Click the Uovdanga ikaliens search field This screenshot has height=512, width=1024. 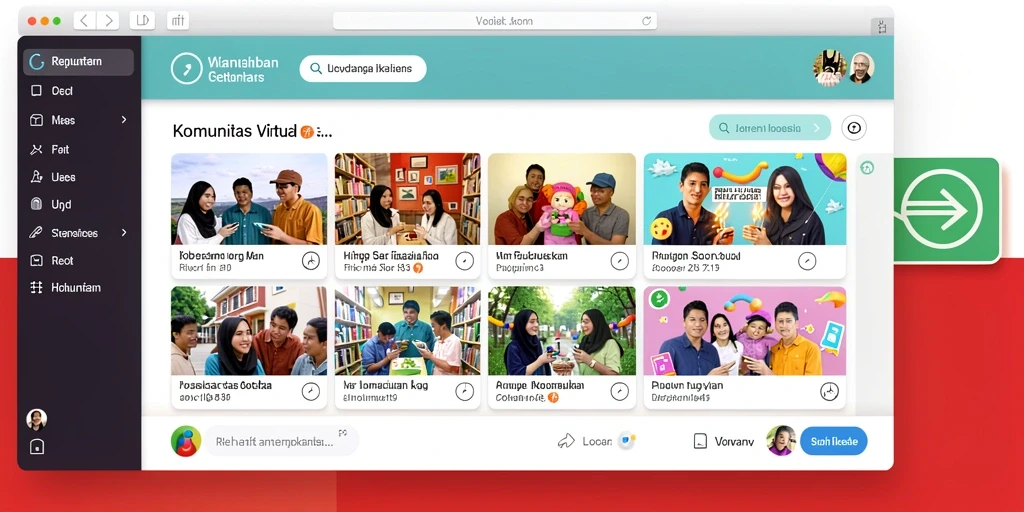tap(362, 69)
